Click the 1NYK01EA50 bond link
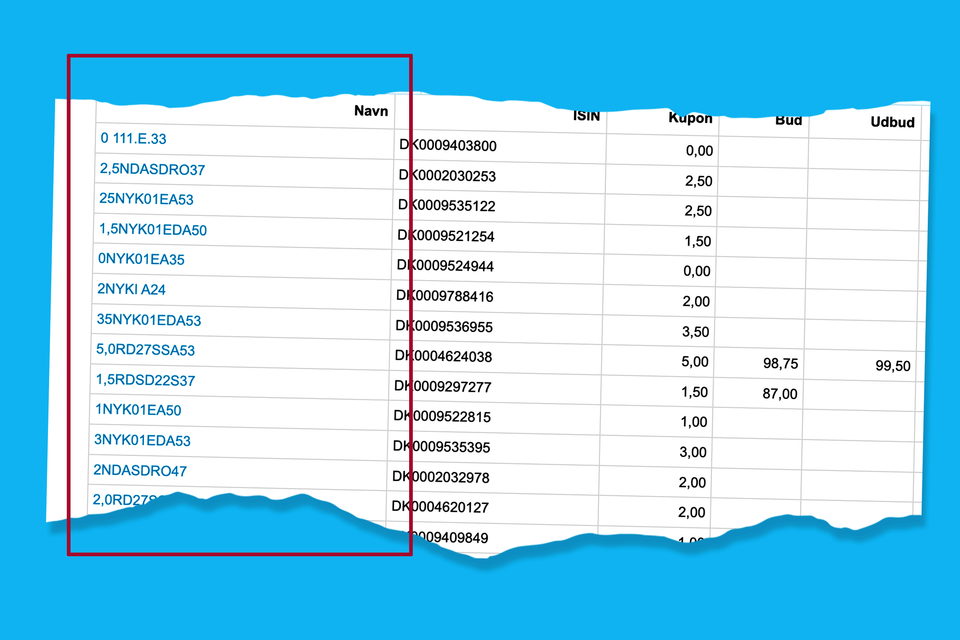The image size is (960, 640). tap(138, 410)
